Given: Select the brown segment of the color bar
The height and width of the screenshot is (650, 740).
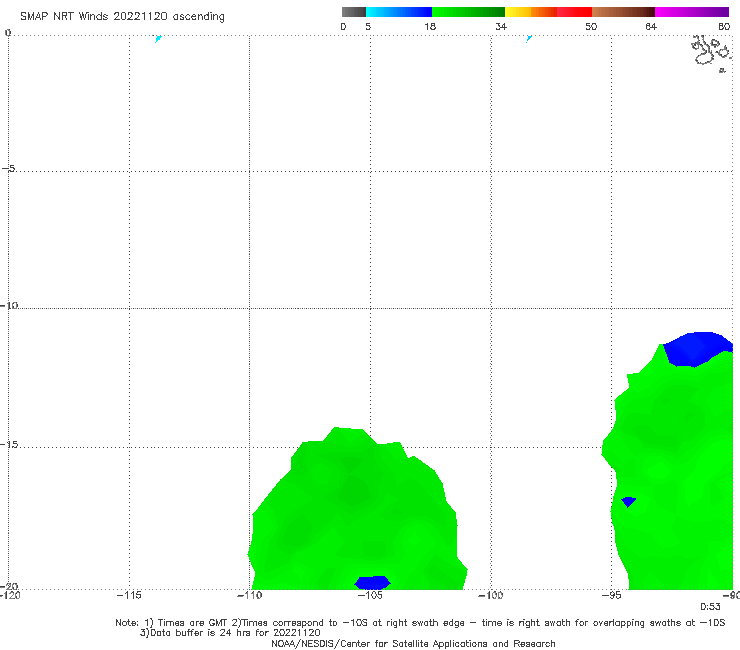Looking at the screenshot, I should 623,12.
